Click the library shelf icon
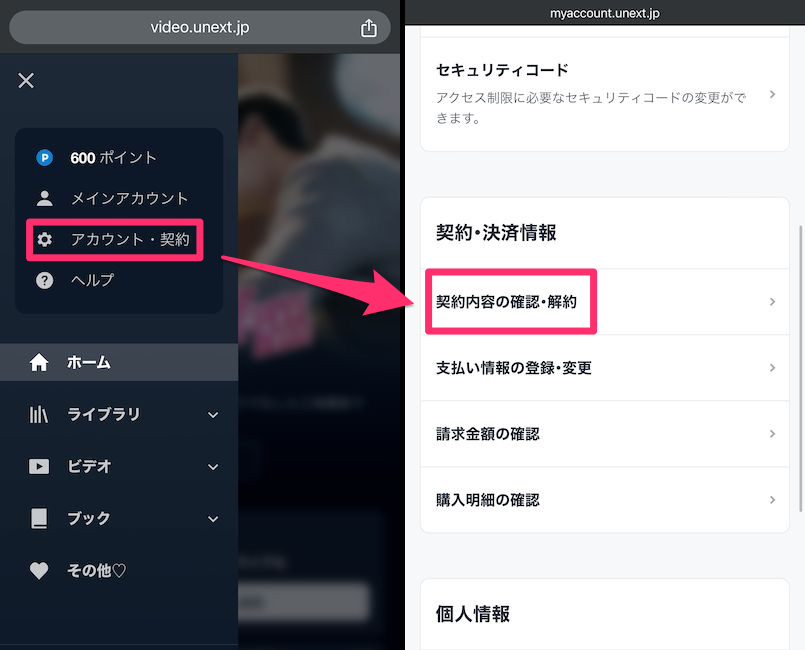The image size is (805, 650). coord(39,414)
